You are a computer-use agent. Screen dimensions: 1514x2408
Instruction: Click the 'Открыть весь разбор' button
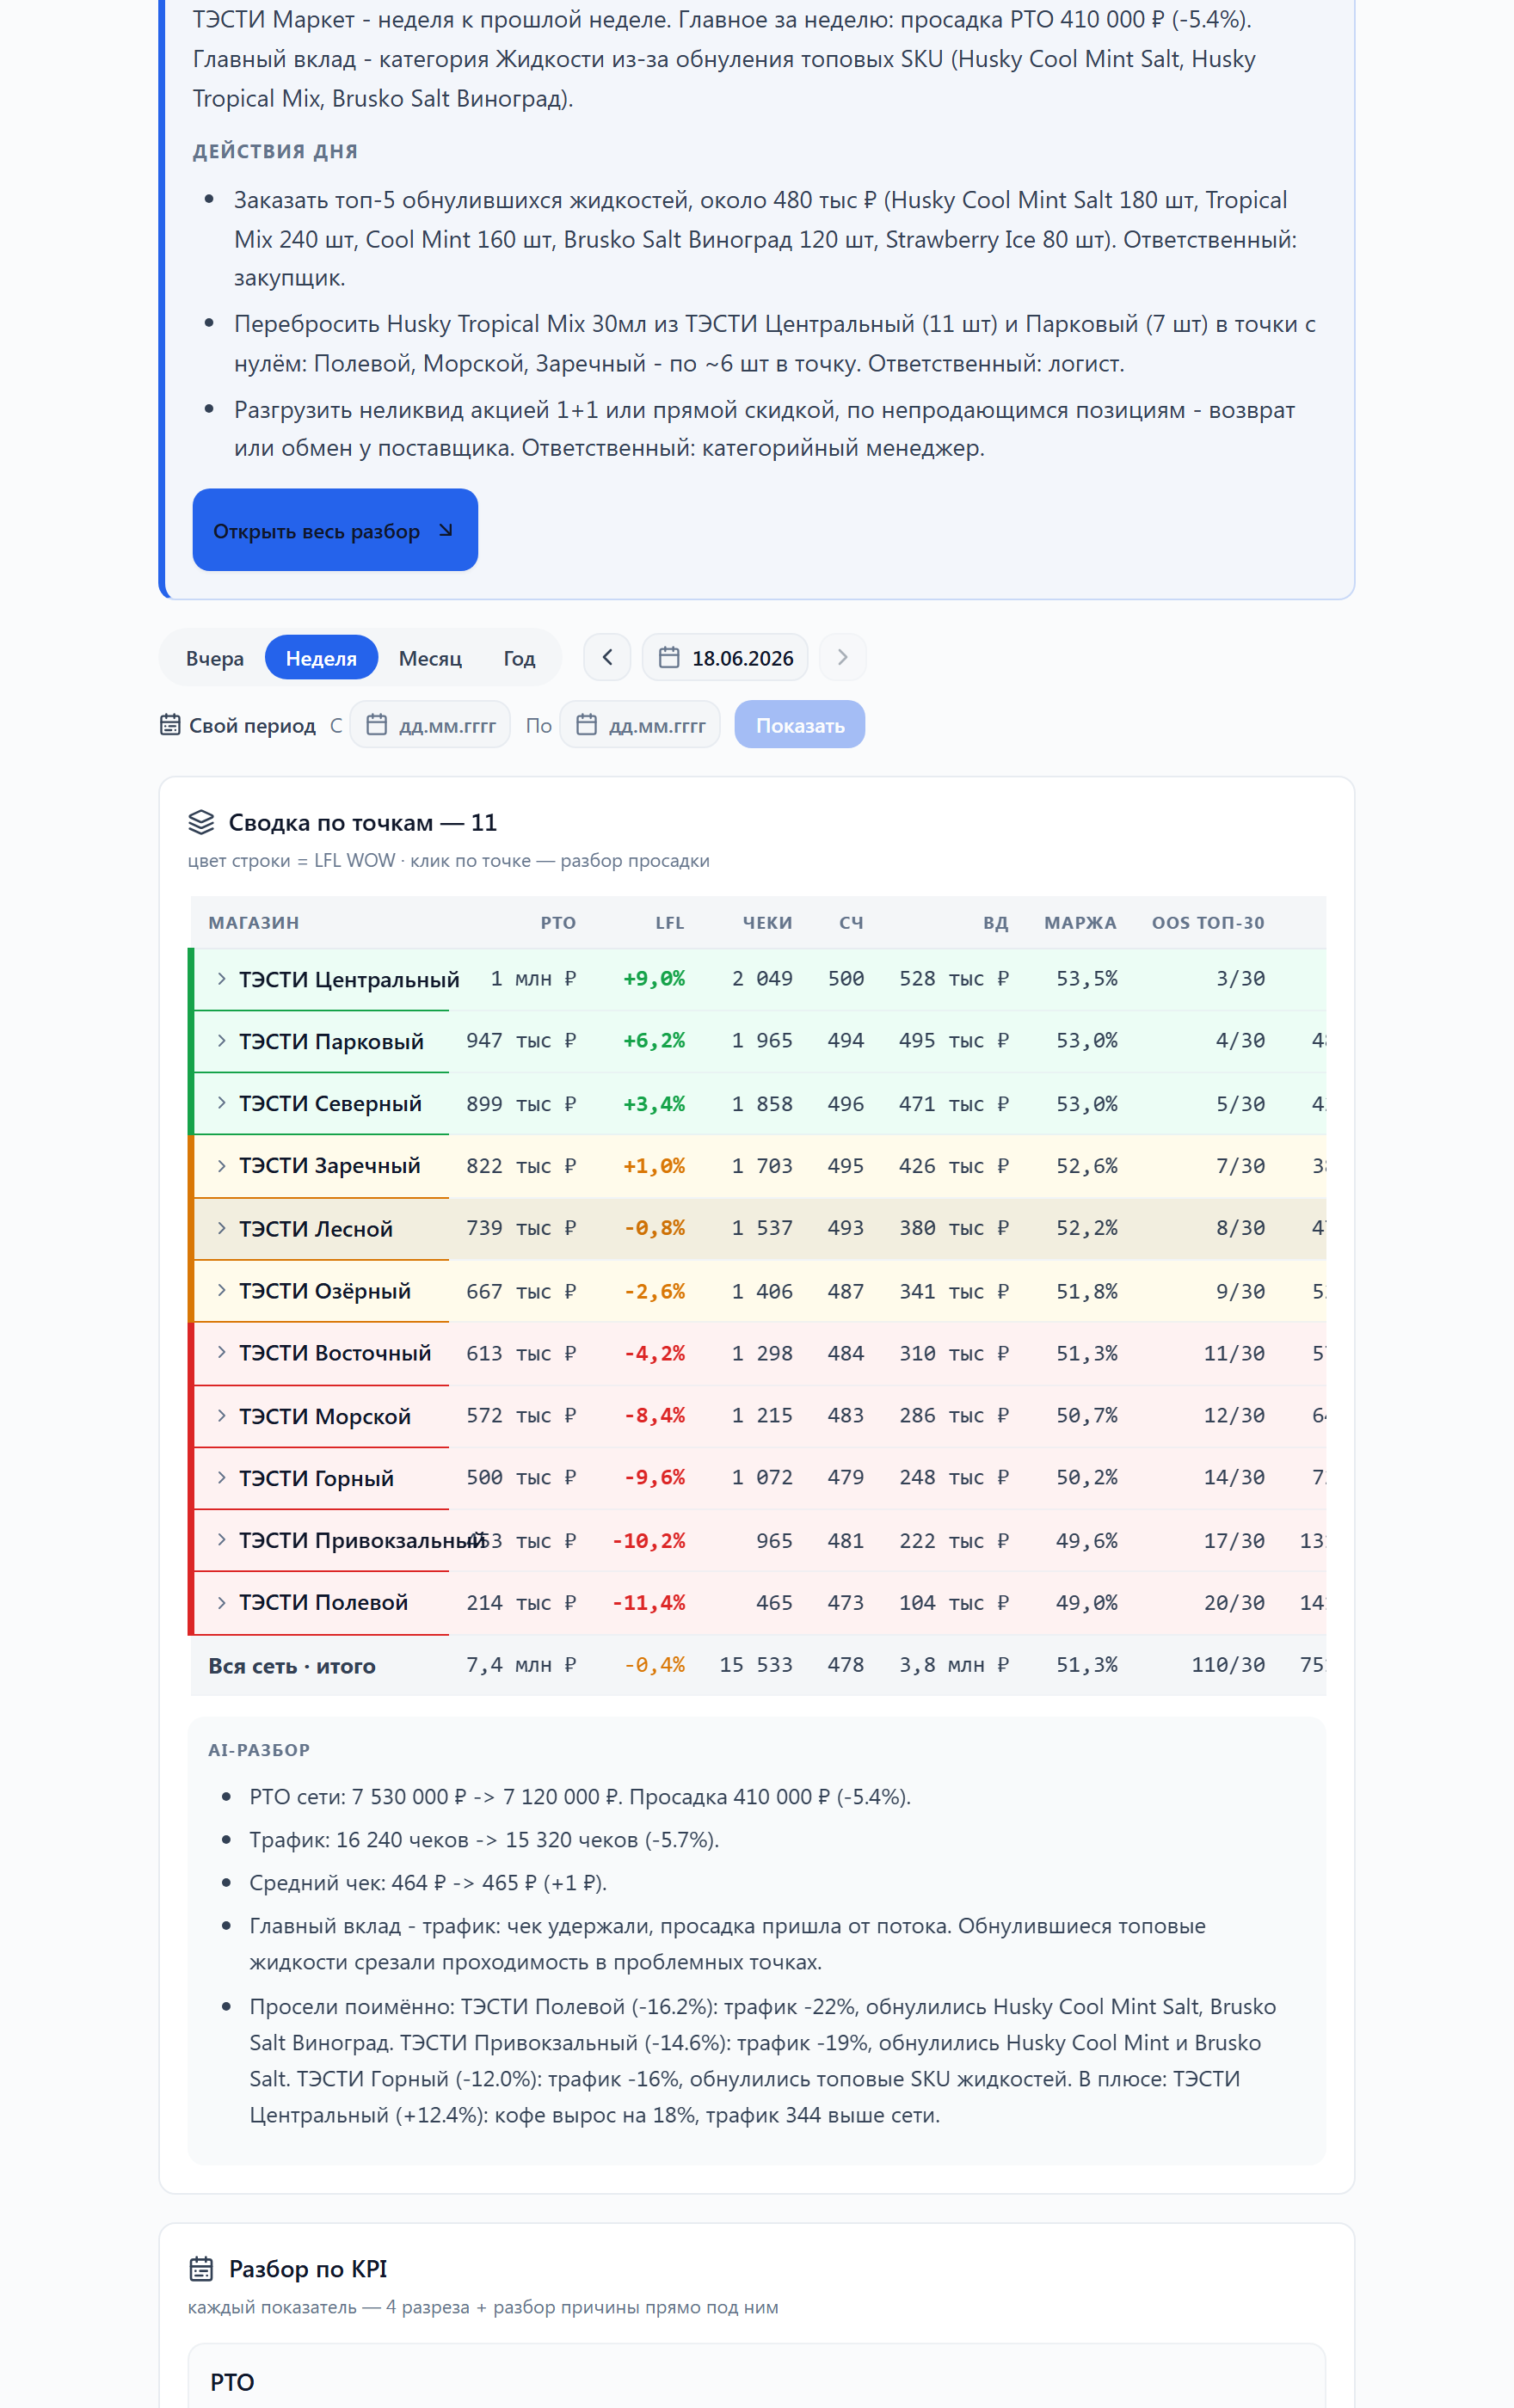(335, 530)
